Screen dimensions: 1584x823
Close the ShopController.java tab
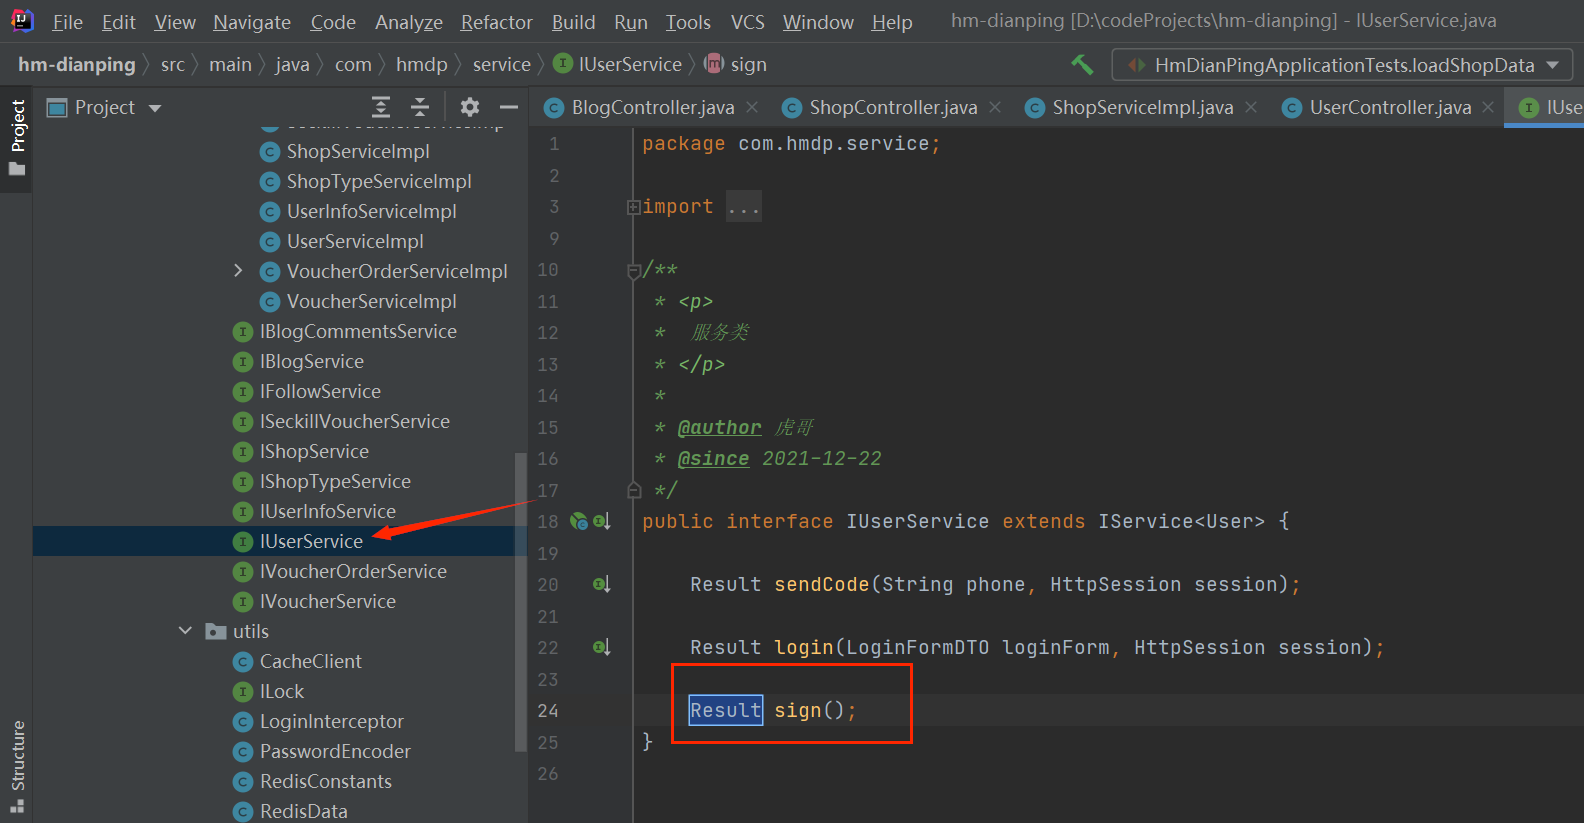995,107
